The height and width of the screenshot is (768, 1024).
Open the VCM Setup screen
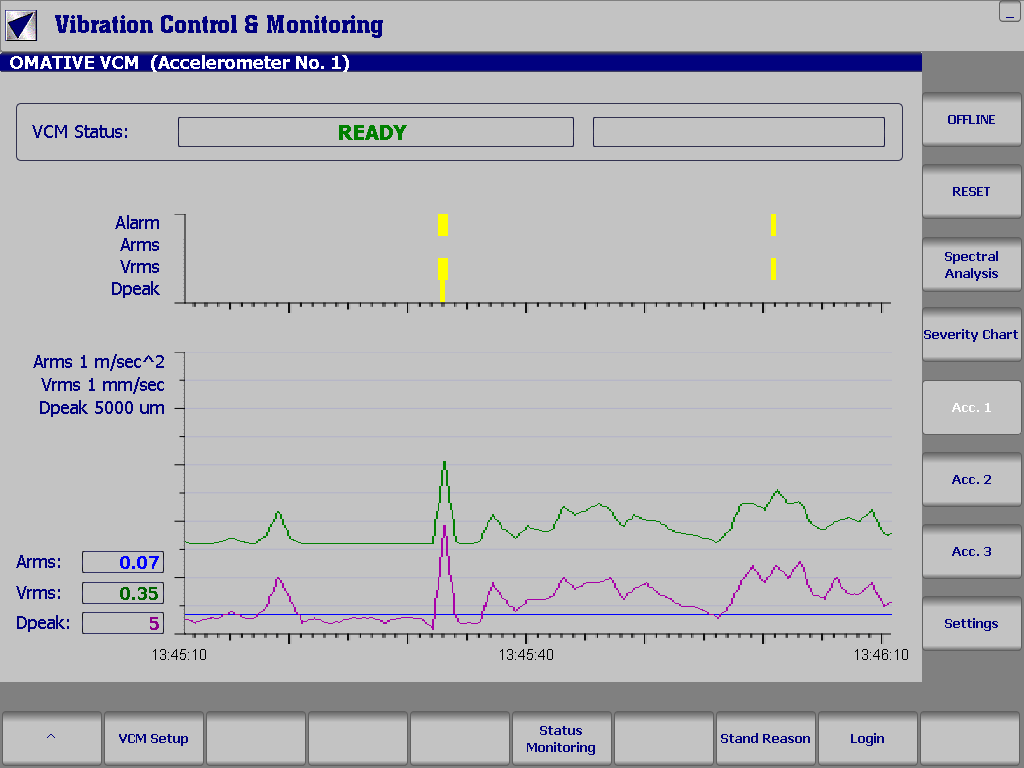[x=153, y=738]
